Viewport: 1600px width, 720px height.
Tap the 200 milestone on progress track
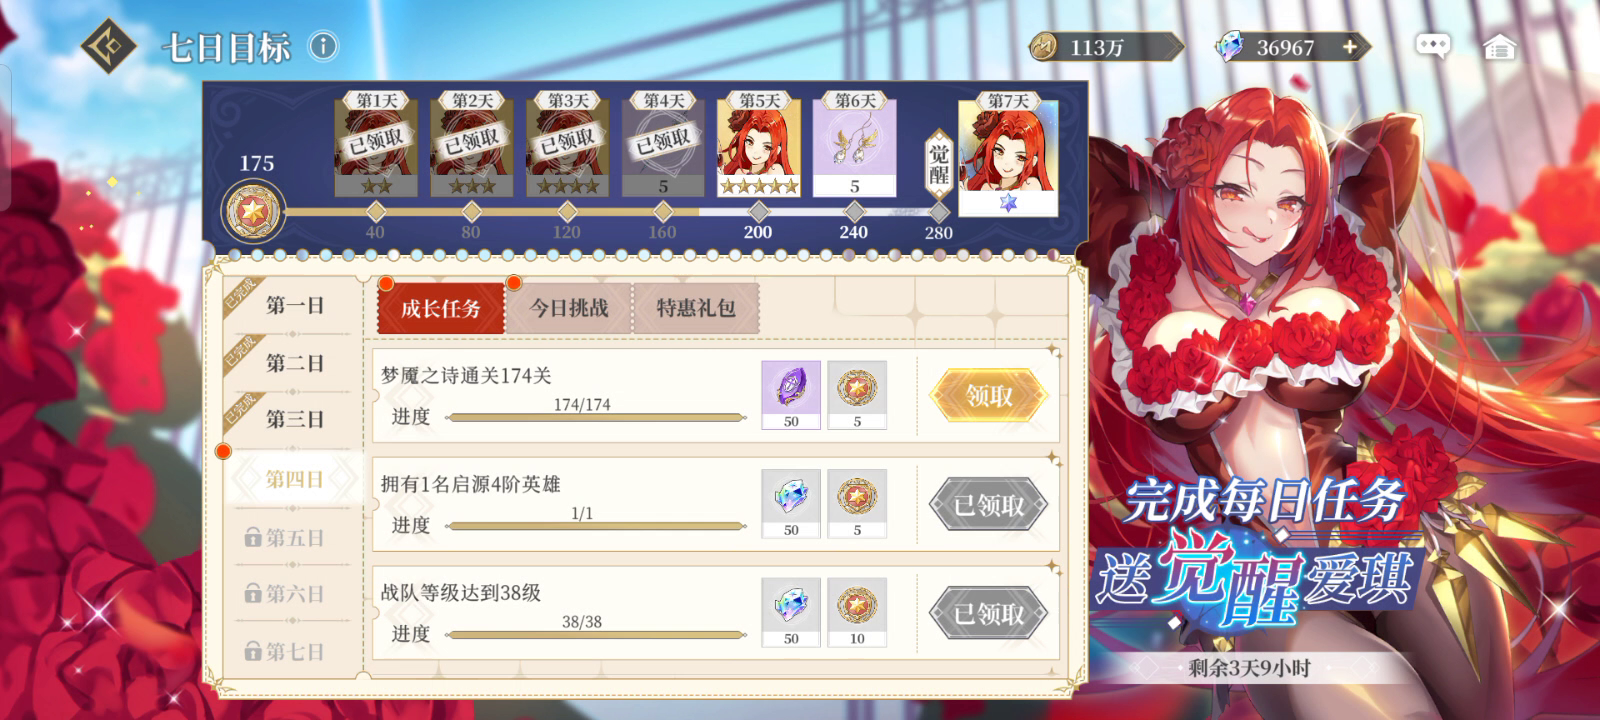758,222
